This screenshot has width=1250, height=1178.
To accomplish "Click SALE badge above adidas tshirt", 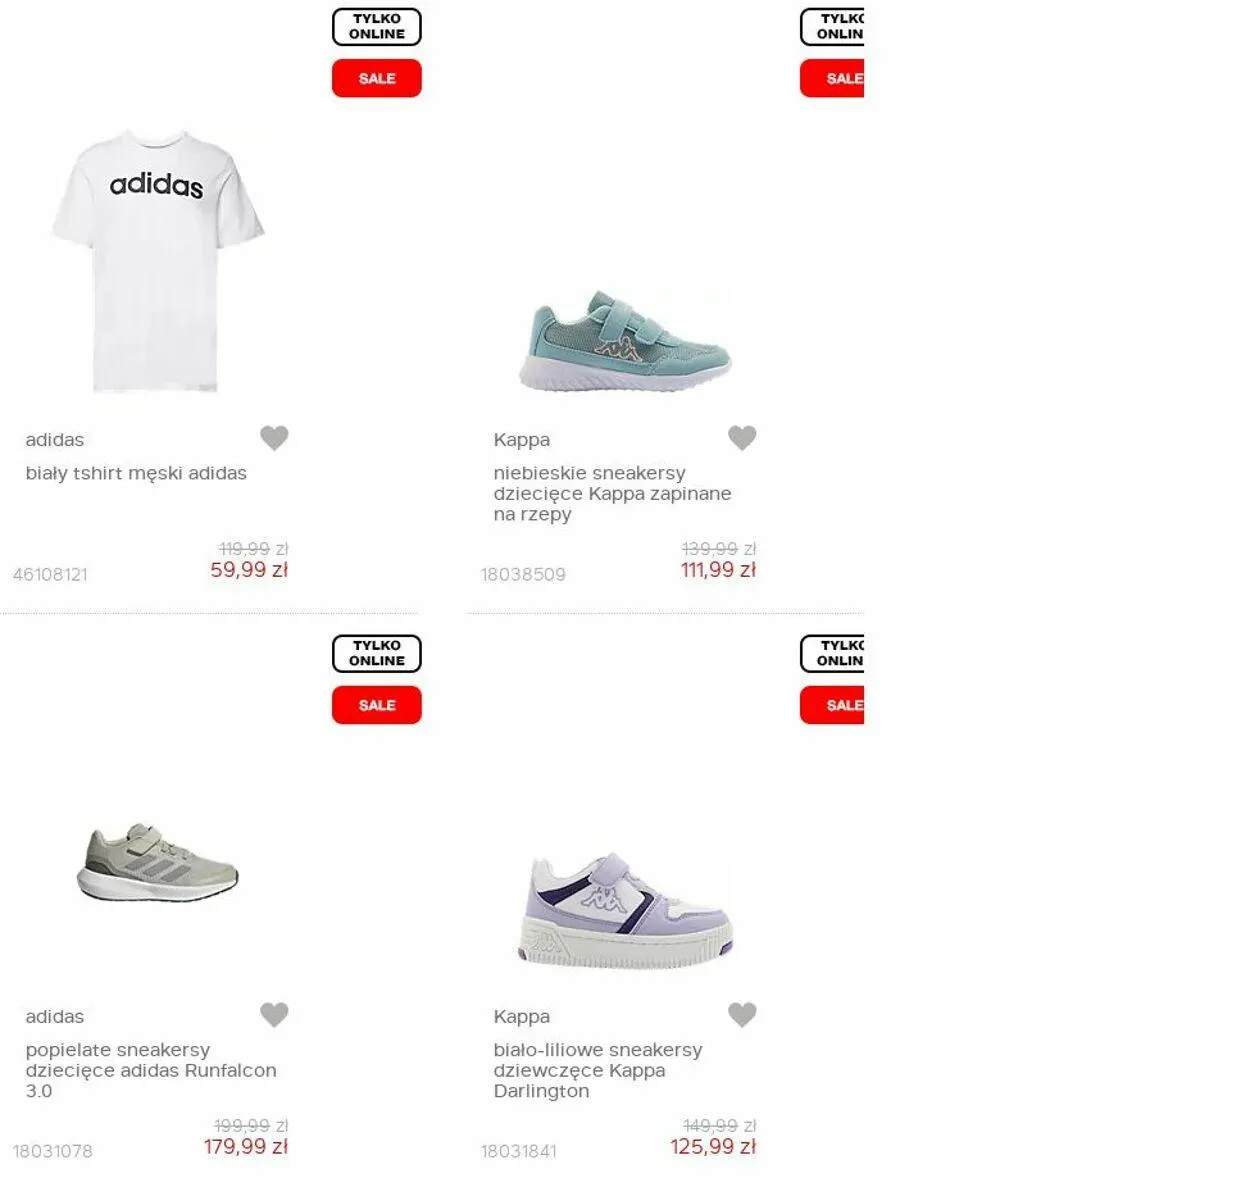I will pyautogui.click(x=377, y=78).
